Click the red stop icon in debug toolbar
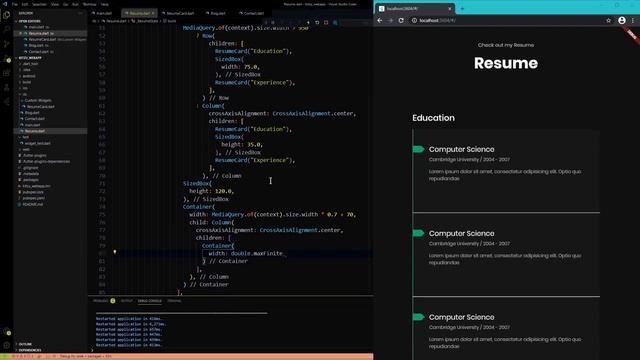The width and height of the screenshot is (640, 360). 326,22
